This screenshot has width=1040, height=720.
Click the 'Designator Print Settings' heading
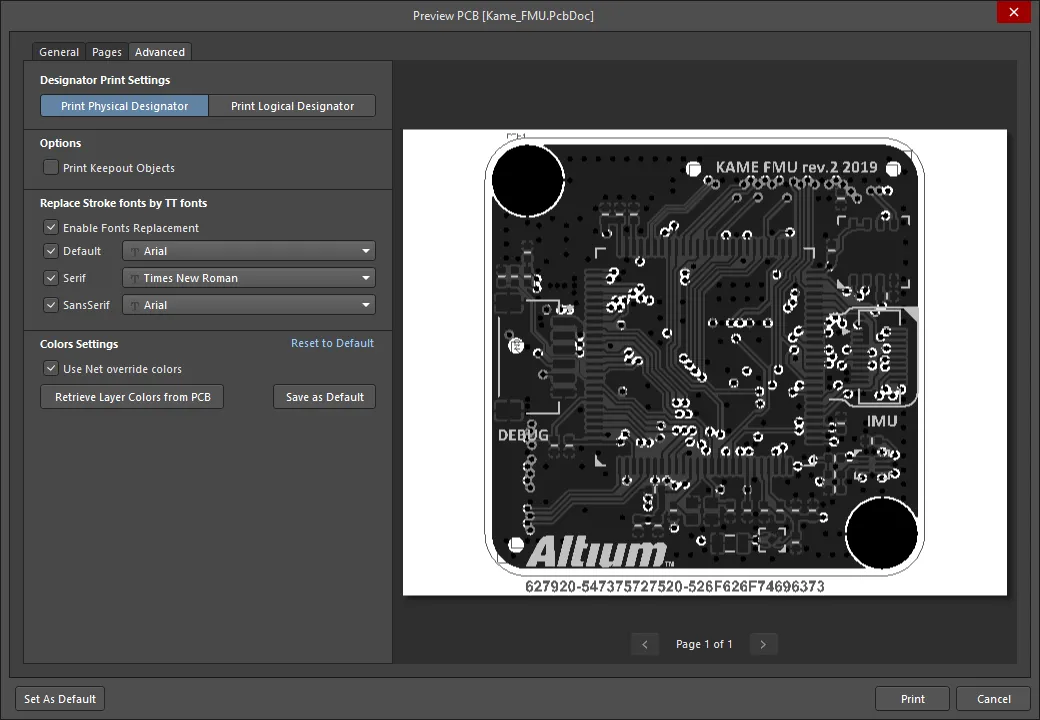coord(105,80)
